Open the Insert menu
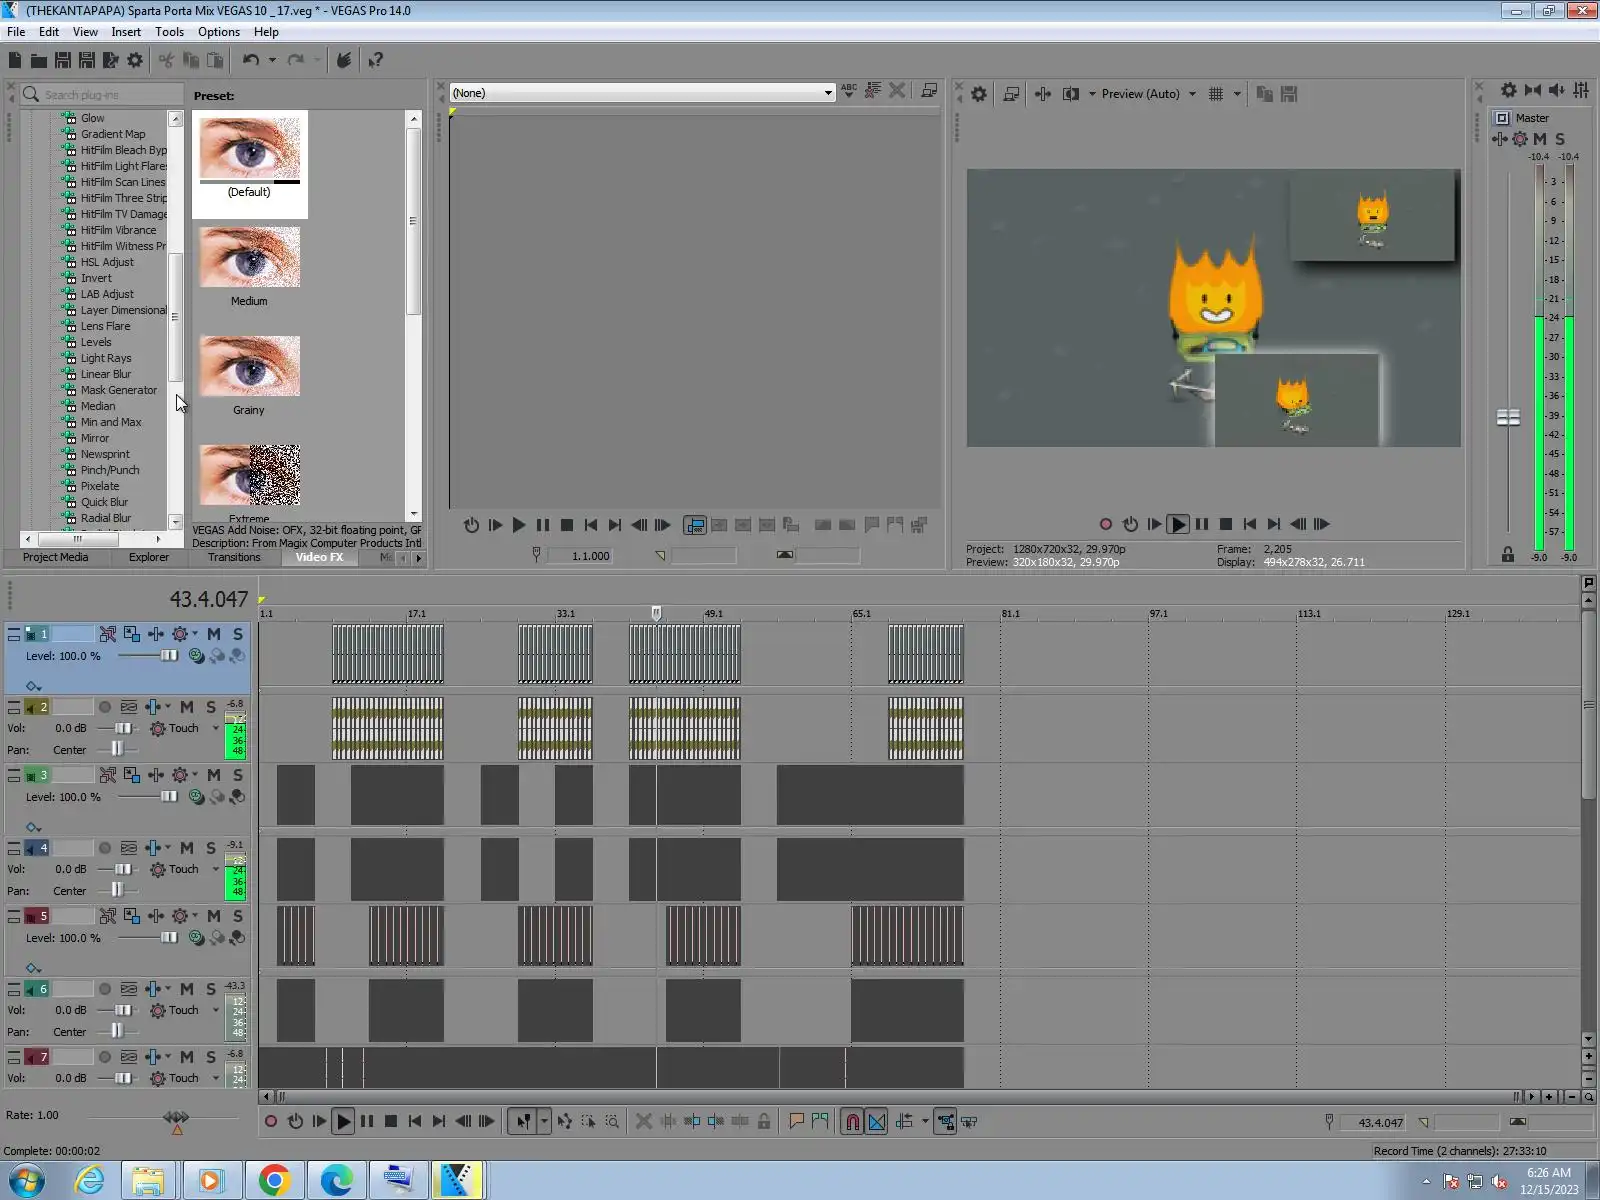Viewport: 1600px width, 1200px height. tap(126, 32)
